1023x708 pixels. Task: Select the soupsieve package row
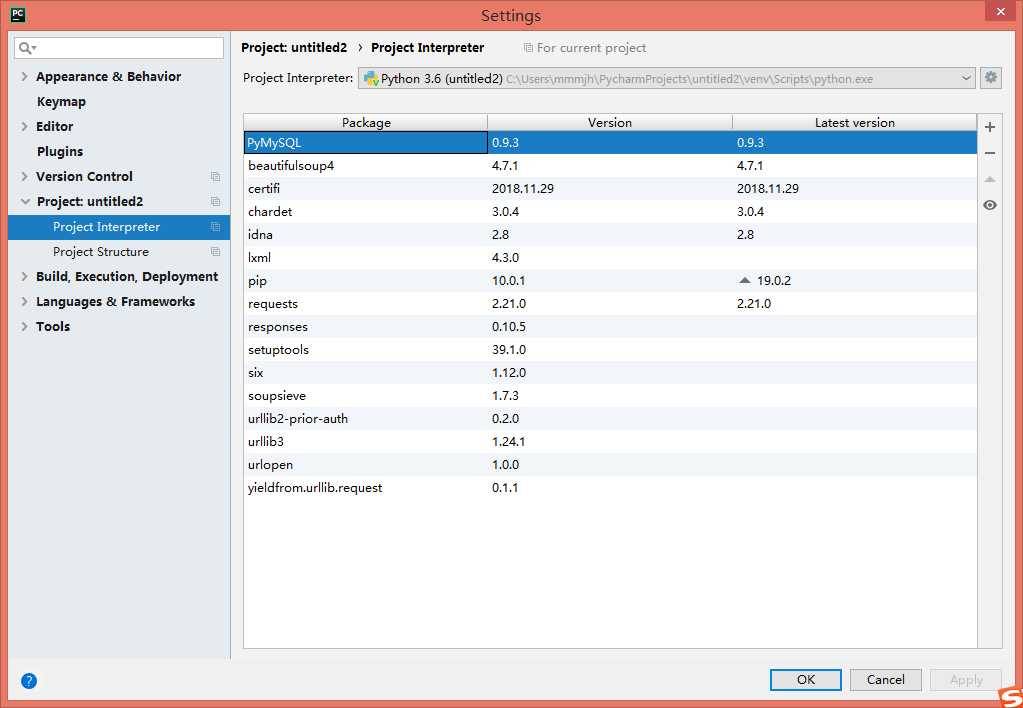coord(610,395)
